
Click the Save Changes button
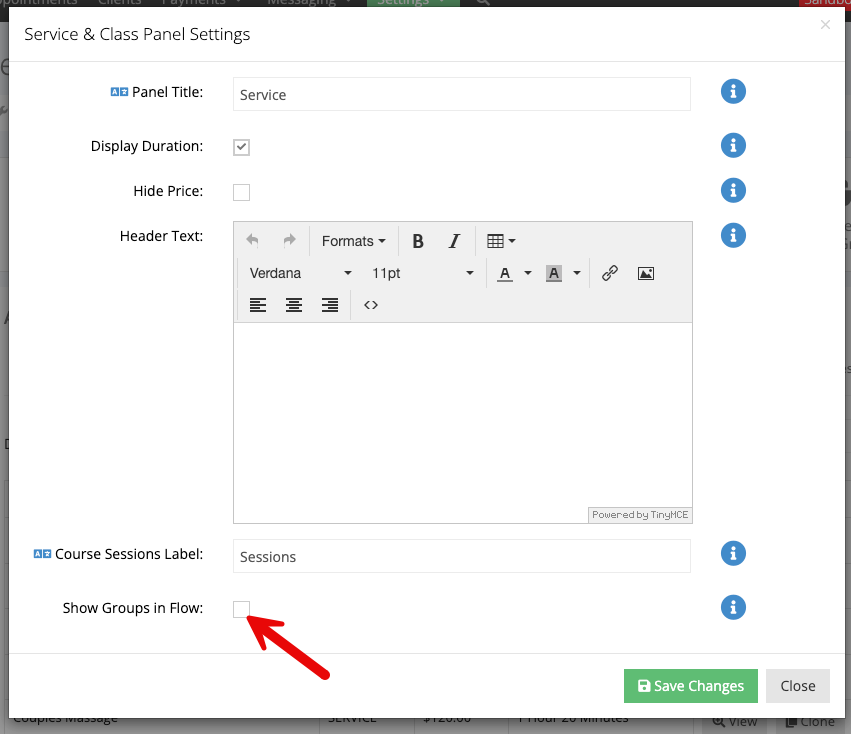tap(690, 686)
